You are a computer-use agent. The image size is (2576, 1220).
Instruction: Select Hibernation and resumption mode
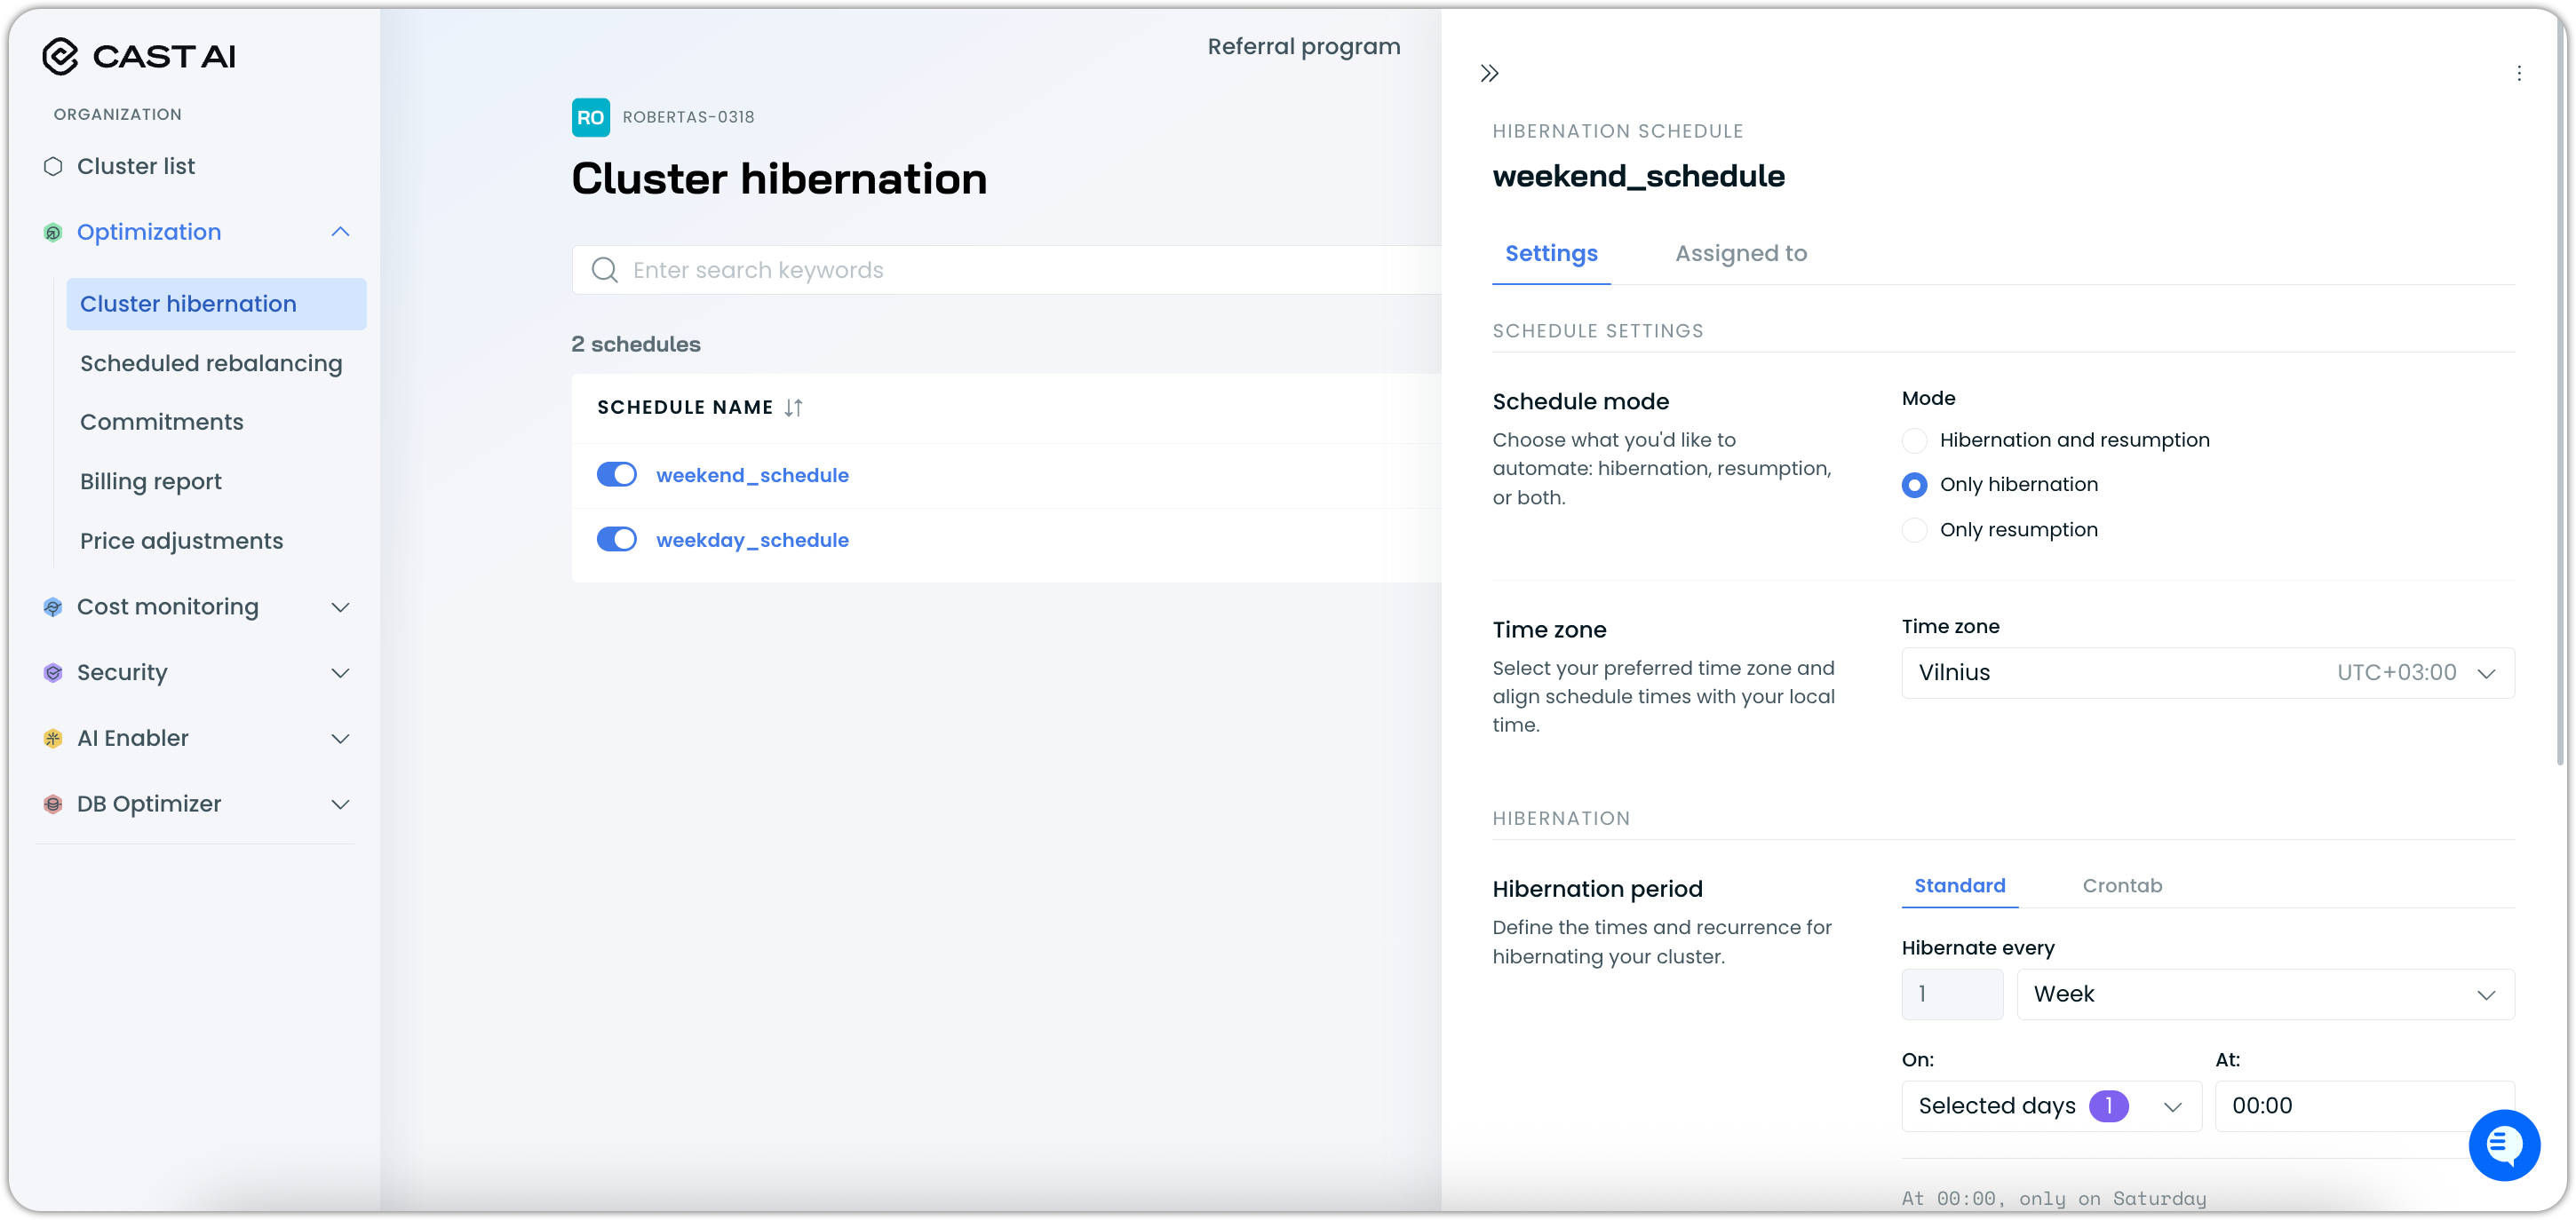tap(1914, 440)
